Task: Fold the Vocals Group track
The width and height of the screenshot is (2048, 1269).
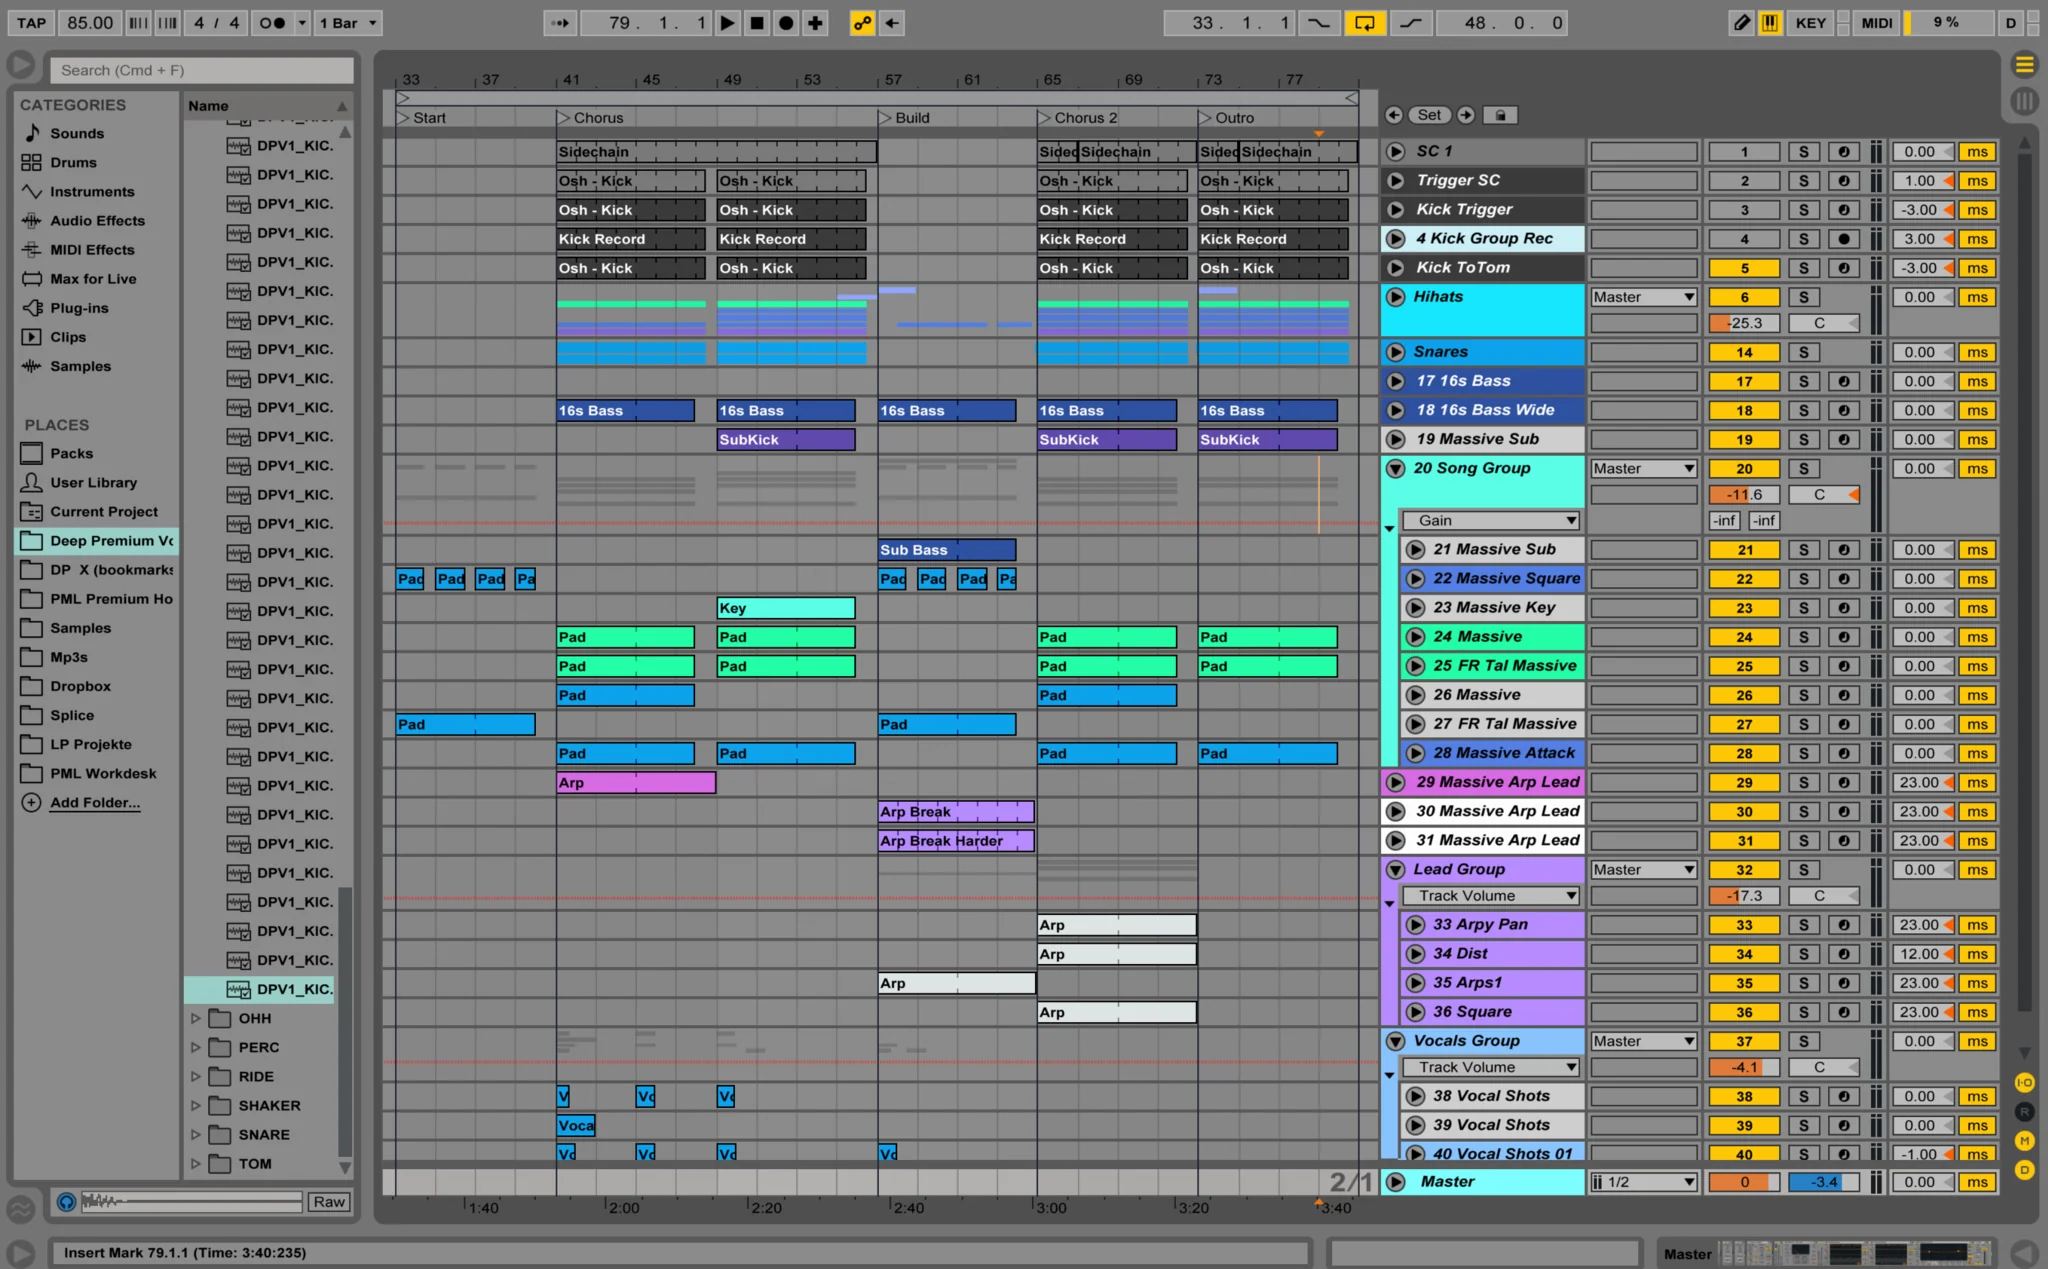Action: click(1396, 1041)
